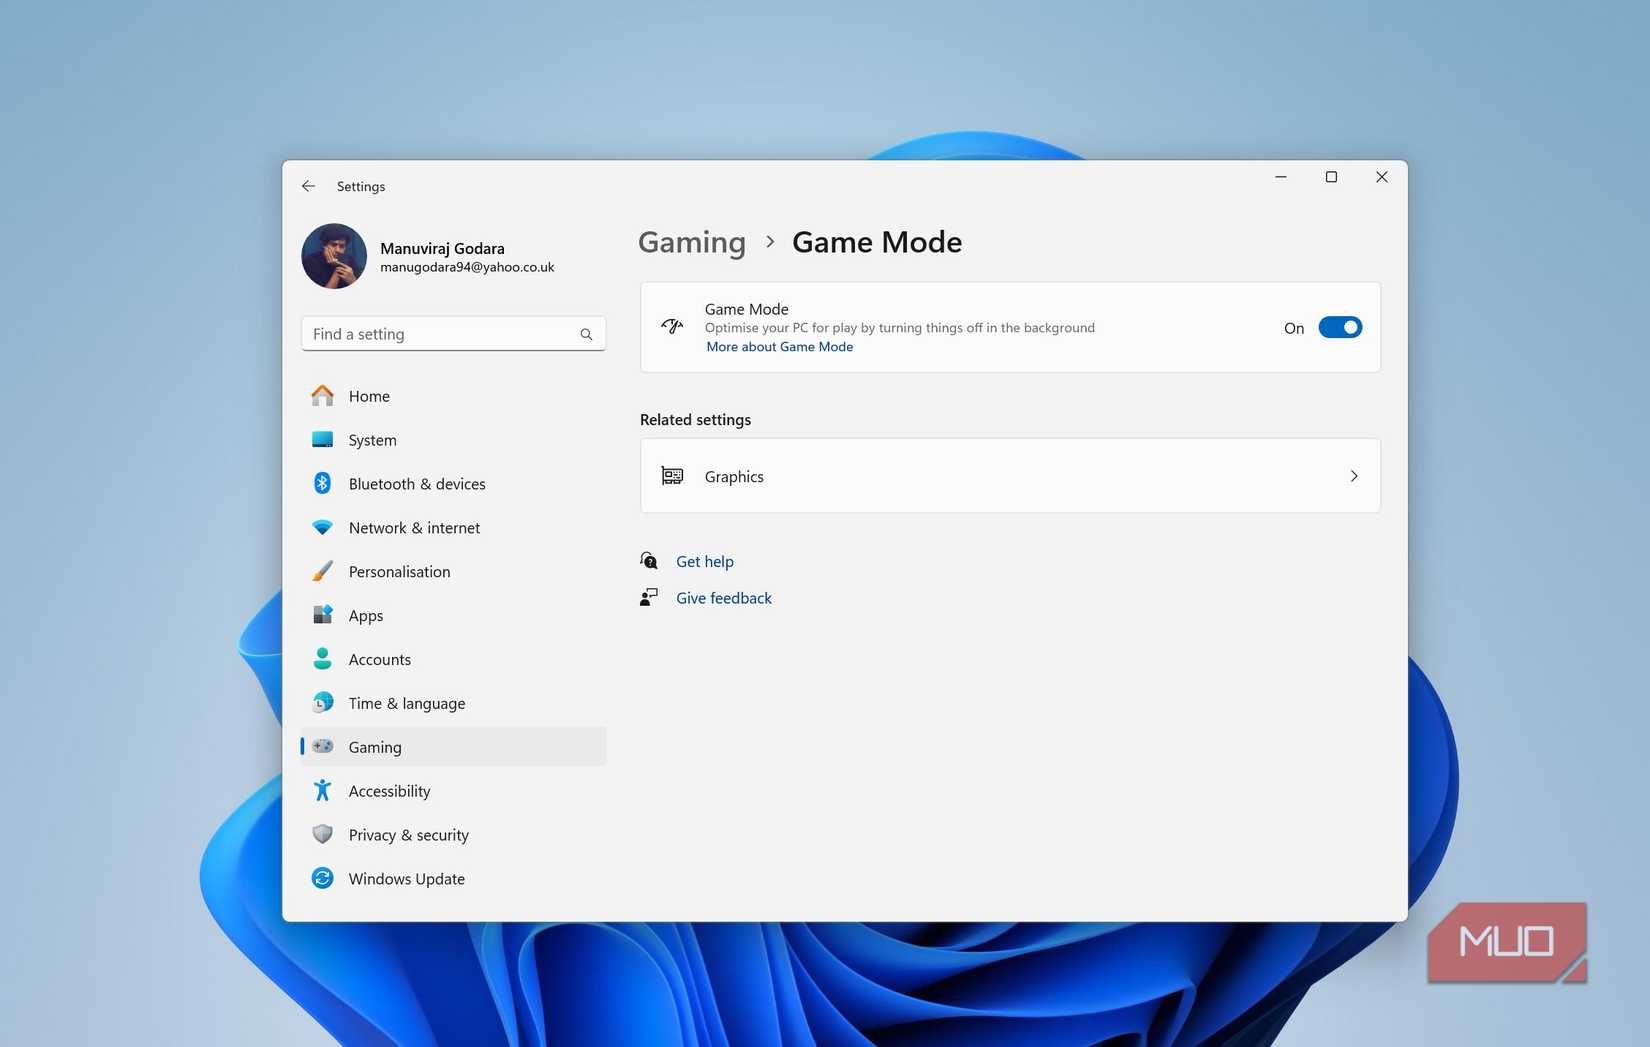Click the Graphics card icon

[672, 476]
